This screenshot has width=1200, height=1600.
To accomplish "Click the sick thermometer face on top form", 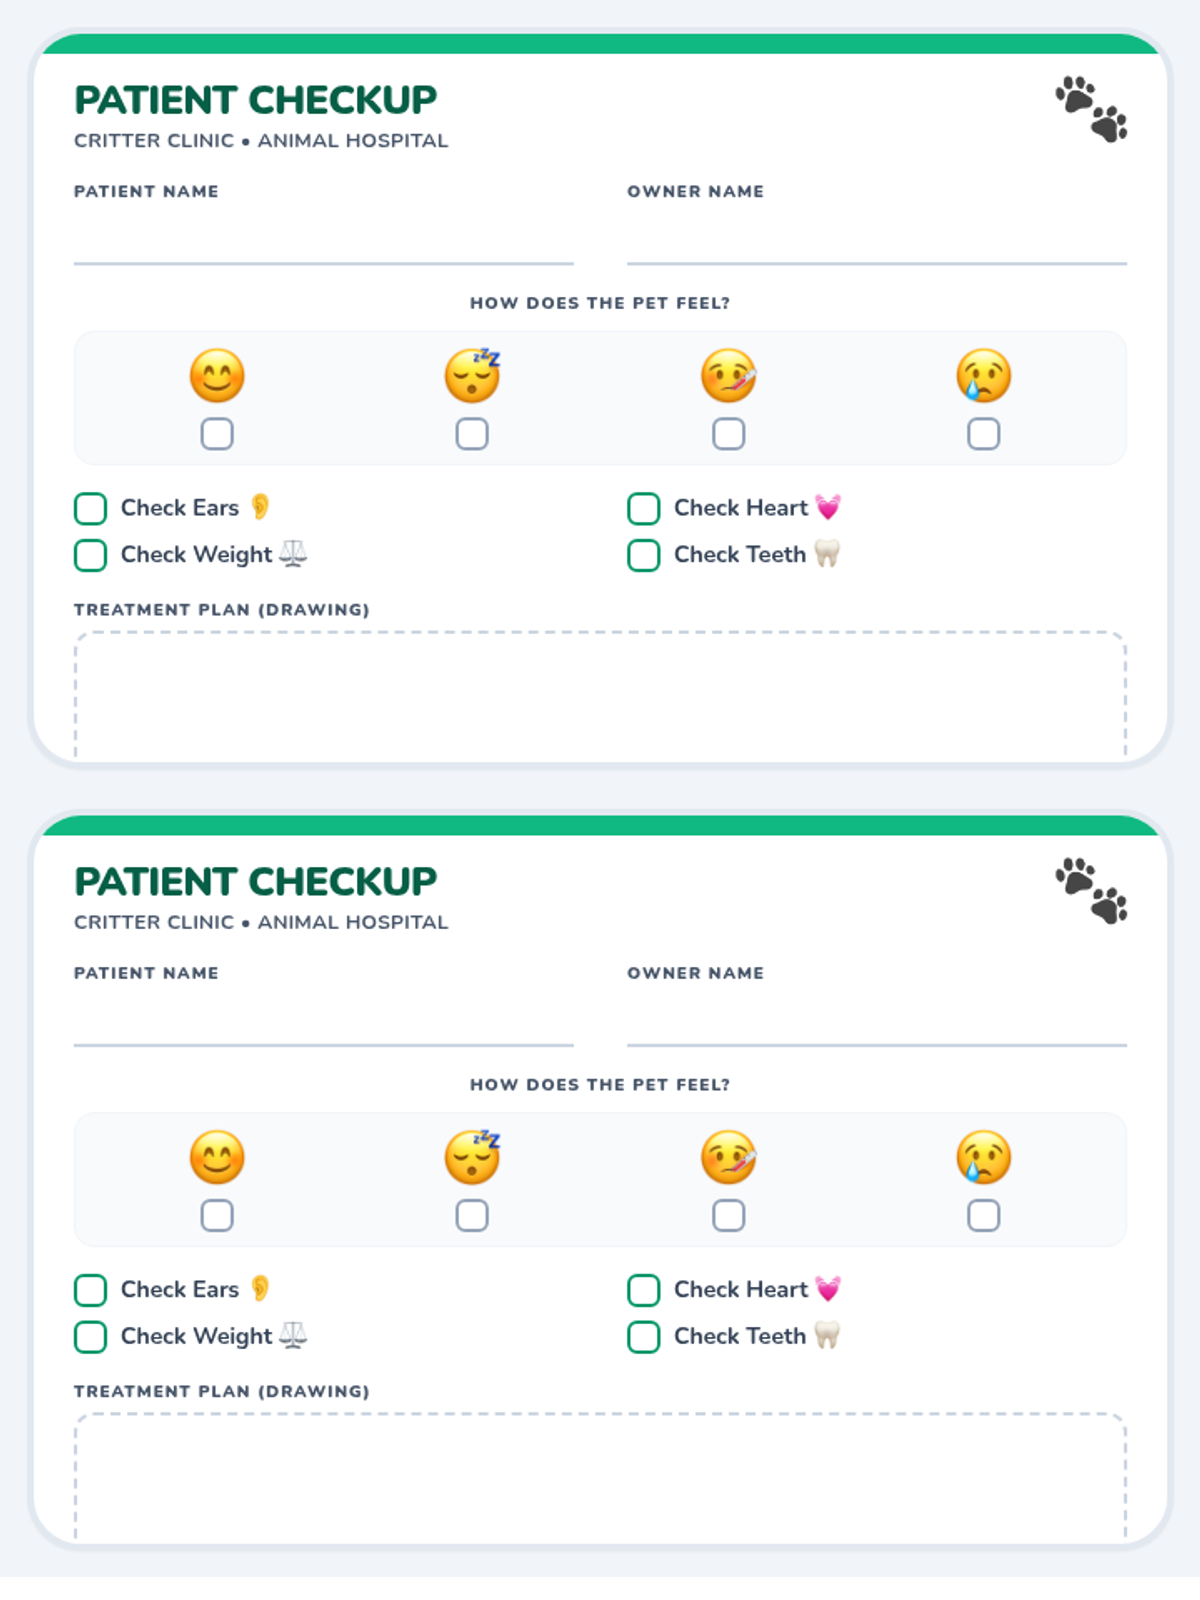I will [728, 376].
